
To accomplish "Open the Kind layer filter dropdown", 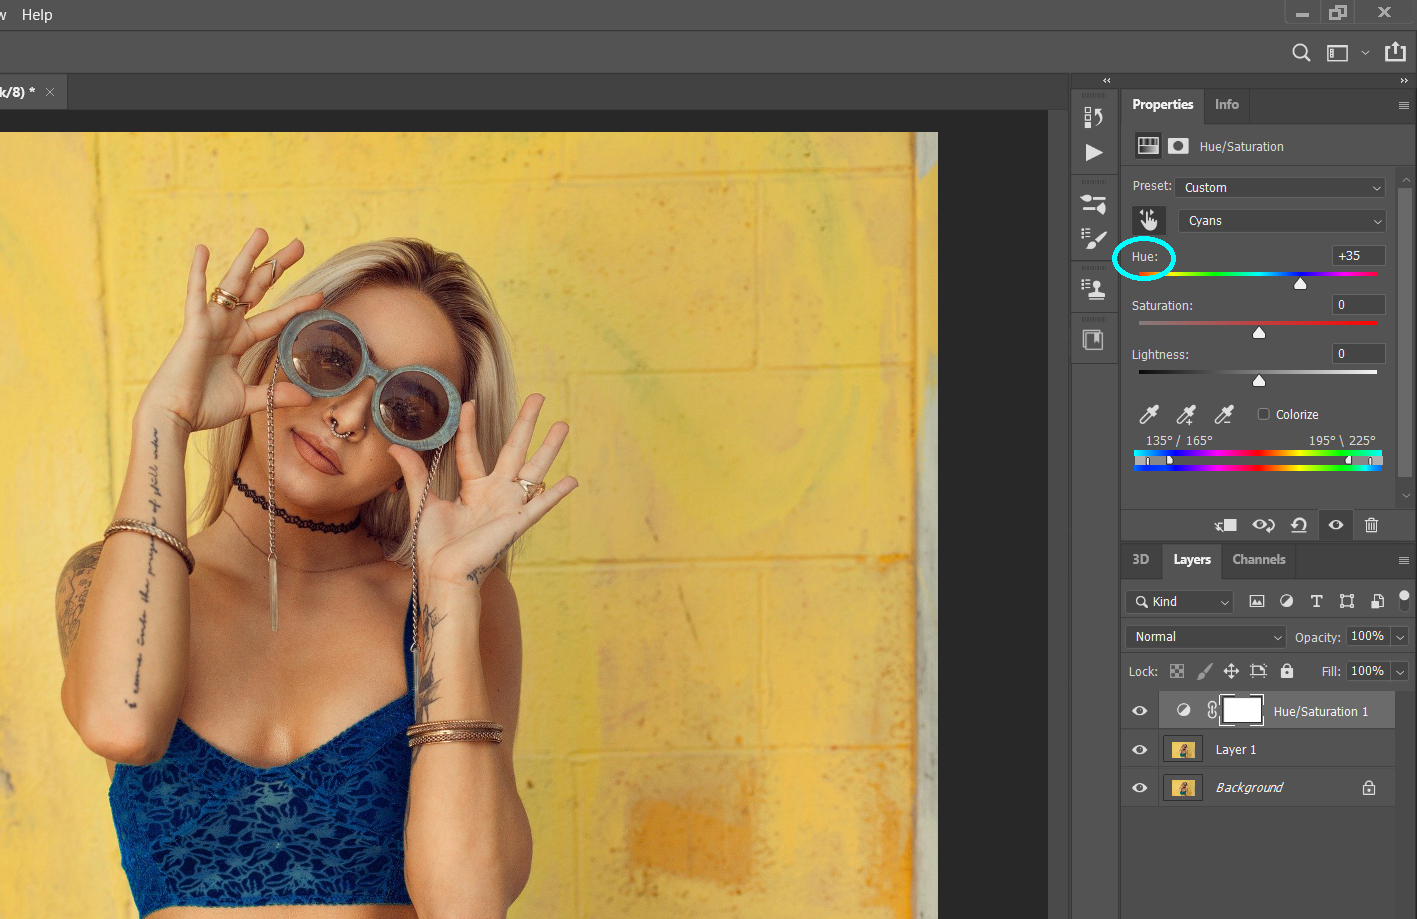I will tap(1180, 601).
